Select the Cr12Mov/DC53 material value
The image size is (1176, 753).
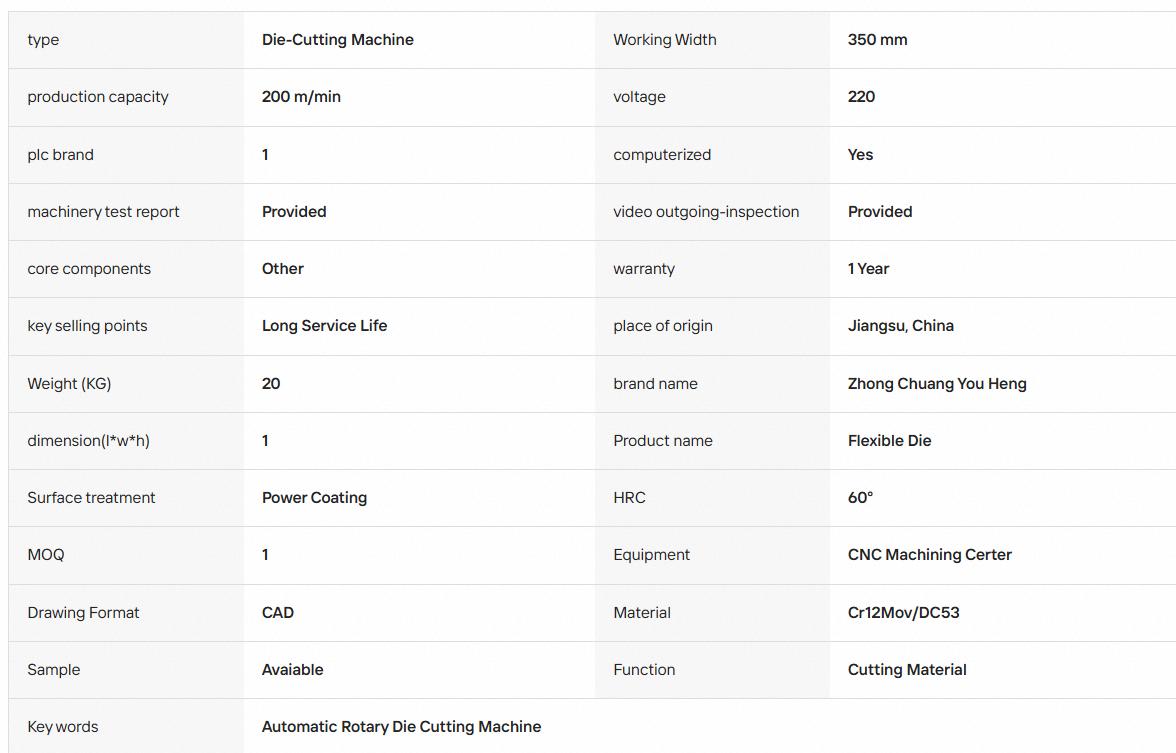click(x=903, y=612)
